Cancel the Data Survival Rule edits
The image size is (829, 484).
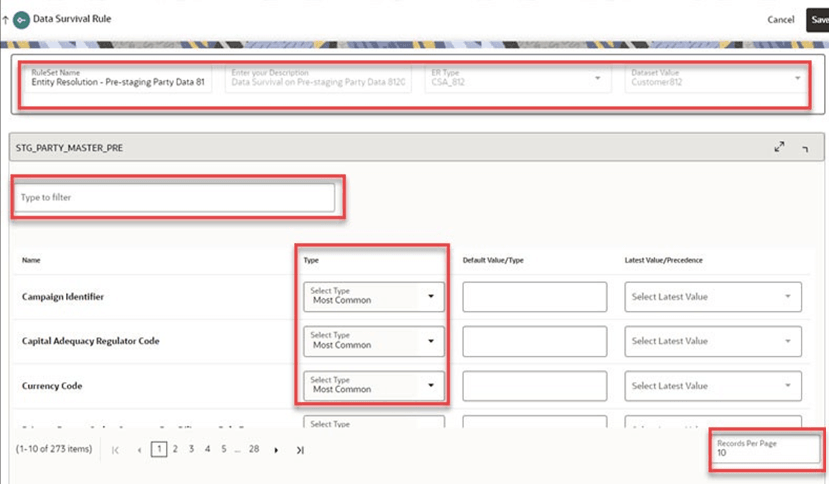pos(780,20)
